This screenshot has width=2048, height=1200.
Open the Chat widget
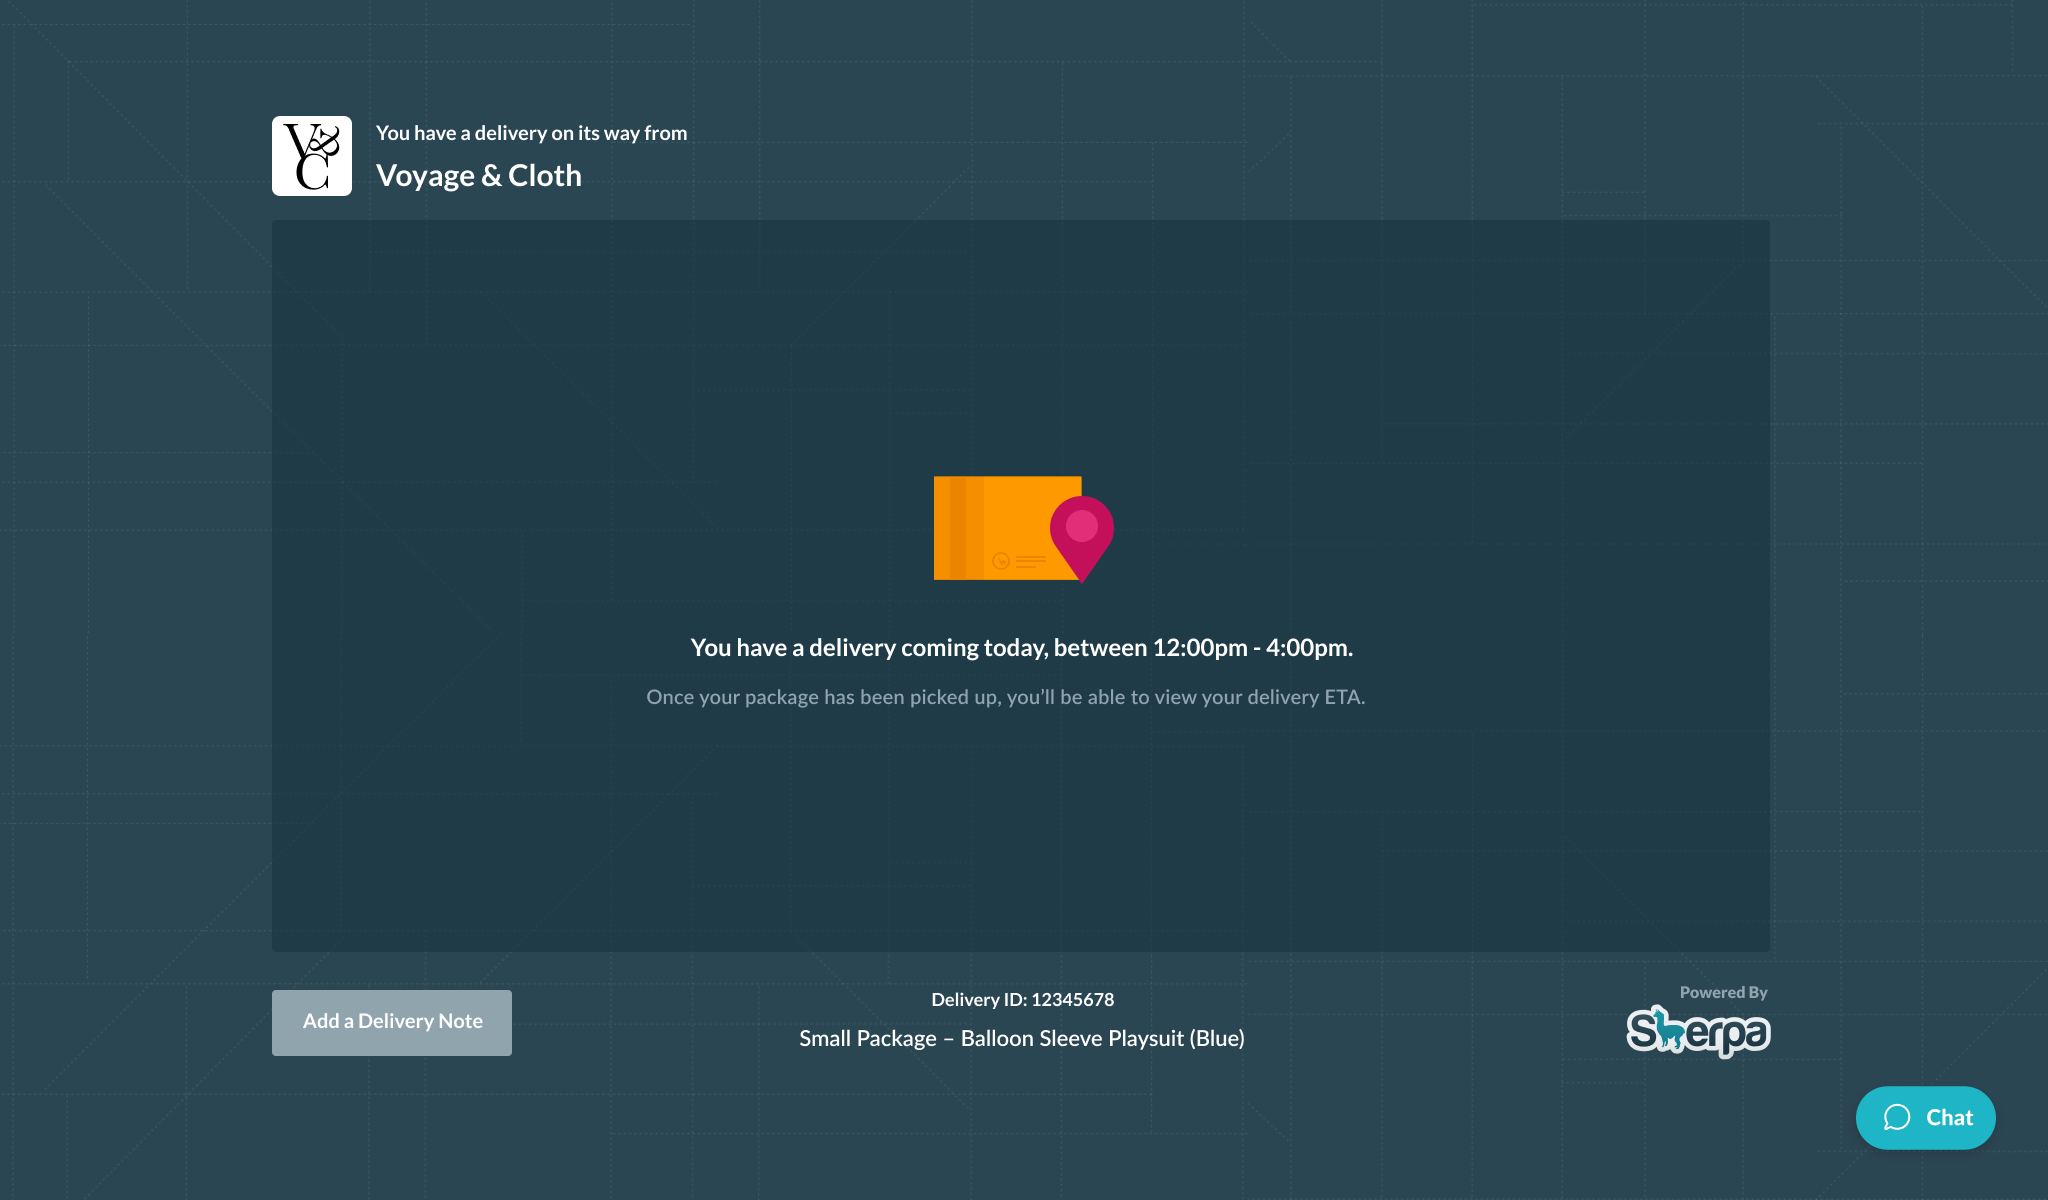coord(1925,1117)
